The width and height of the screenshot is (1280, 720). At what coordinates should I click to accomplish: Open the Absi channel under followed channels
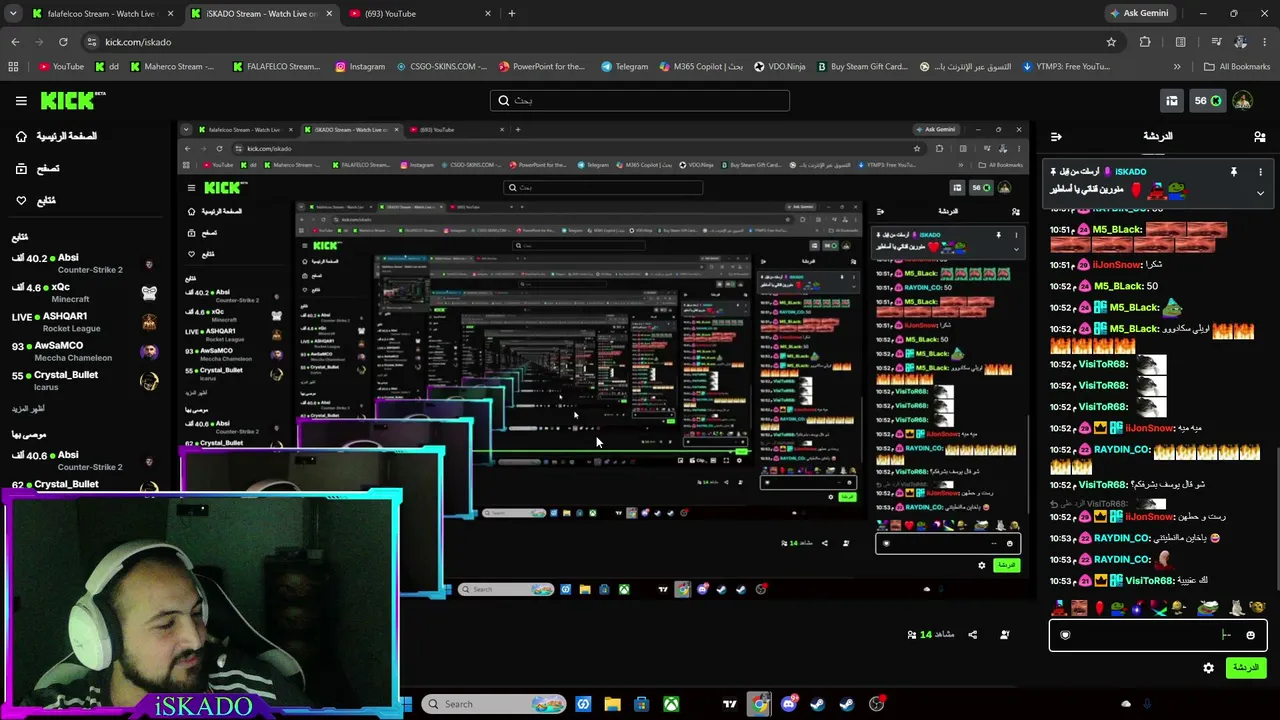(84, 263)
